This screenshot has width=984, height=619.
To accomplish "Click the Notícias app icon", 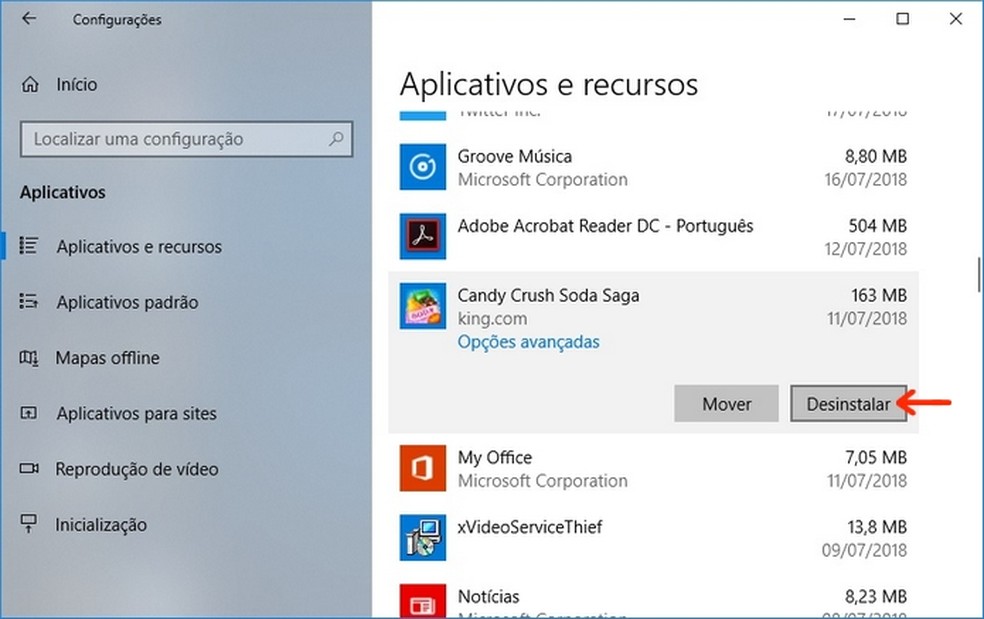I will click(x=422, y=602).
